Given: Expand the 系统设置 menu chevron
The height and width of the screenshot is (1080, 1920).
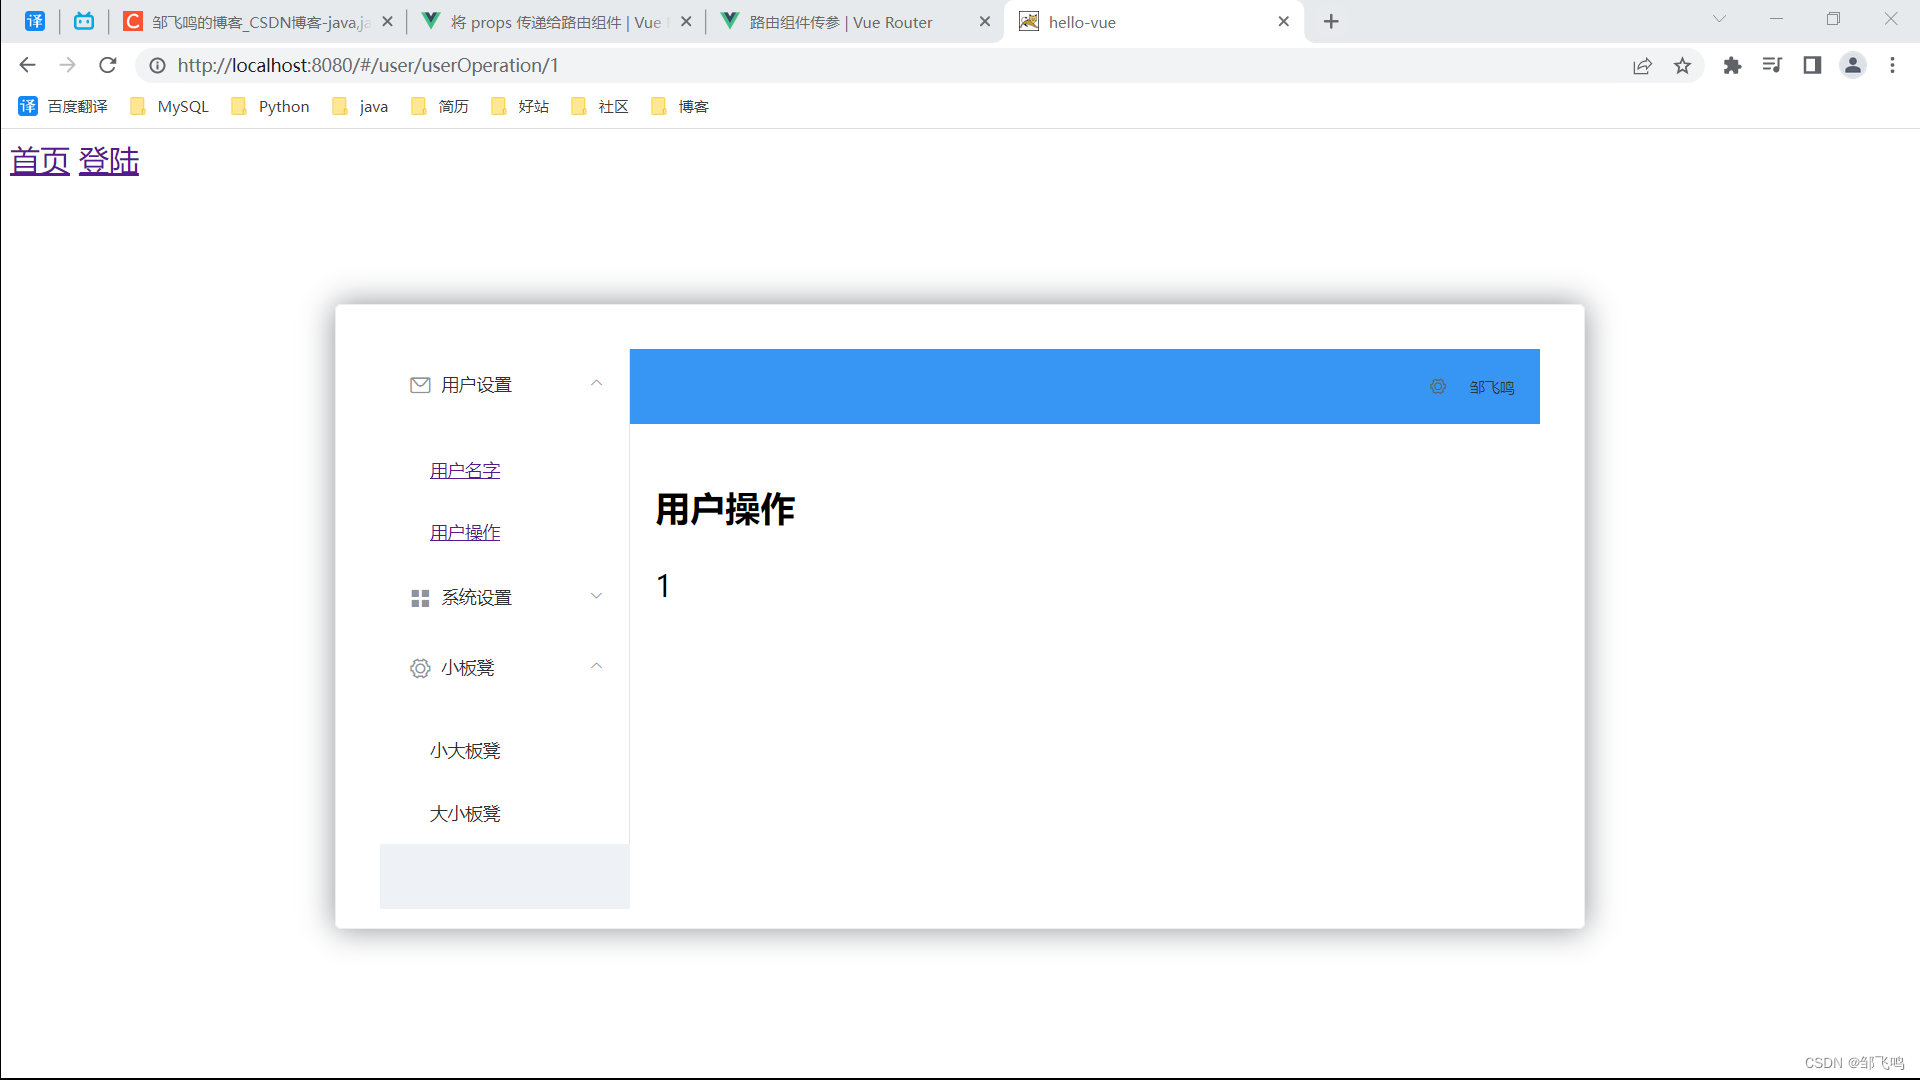Looking at the screenshot, I should 596,597.
